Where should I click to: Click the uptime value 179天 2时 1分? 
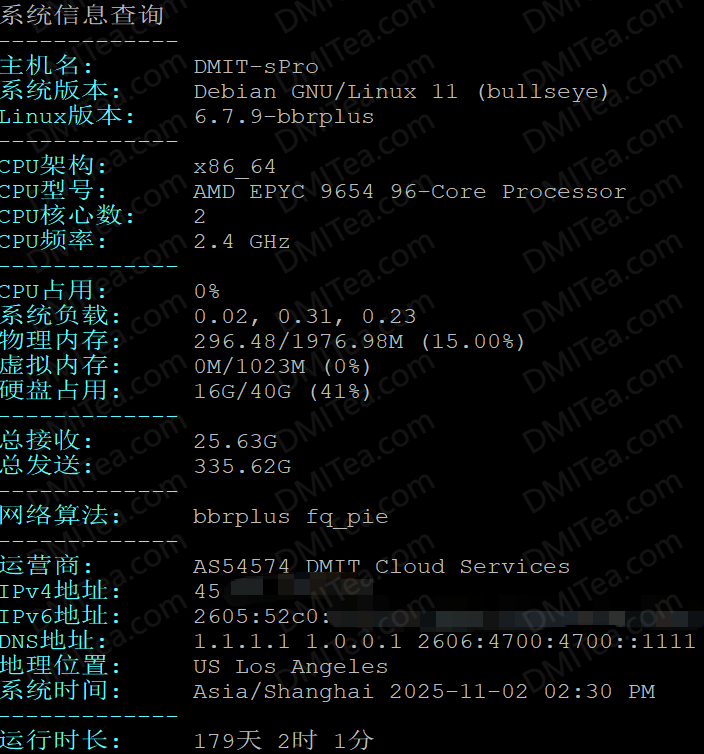283,741
